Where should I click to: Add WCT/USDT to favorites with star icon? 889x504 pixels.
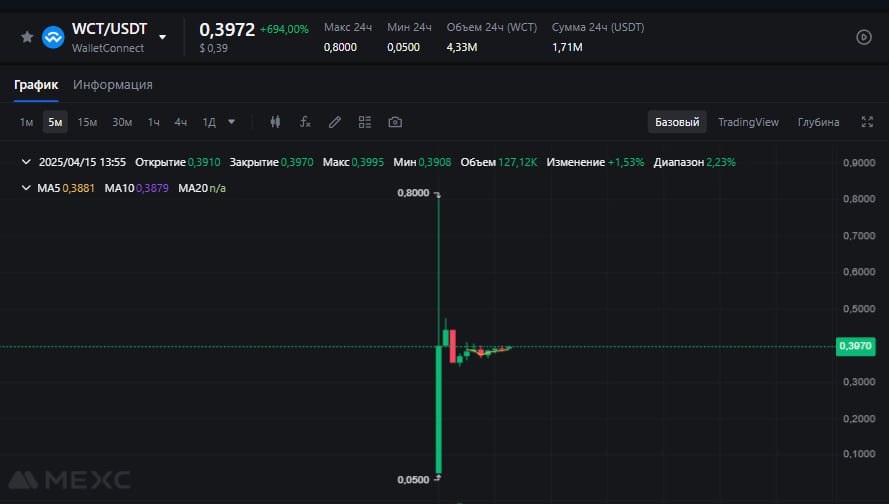click(x=27, y=37)
